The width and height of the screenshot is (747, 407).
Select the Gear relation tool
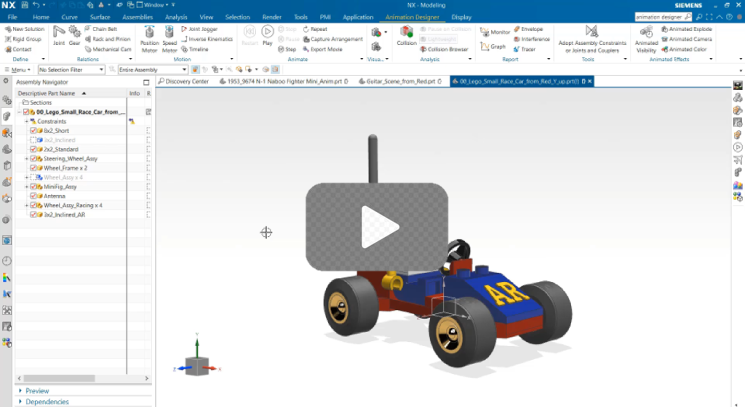[x=74, y=37]
